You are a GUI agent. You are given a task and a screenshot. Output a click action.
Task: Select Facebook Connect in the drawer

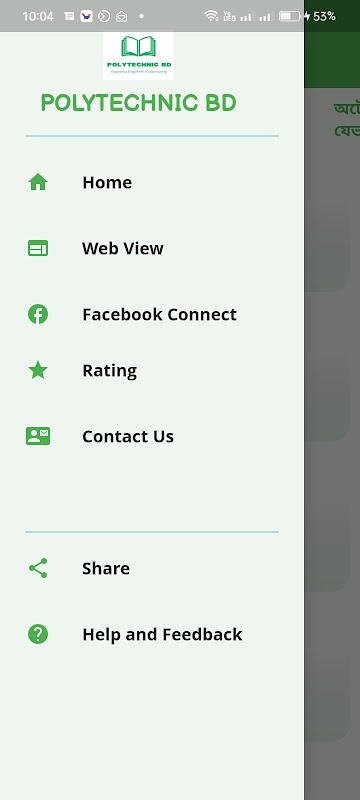[x=152, y=314]
